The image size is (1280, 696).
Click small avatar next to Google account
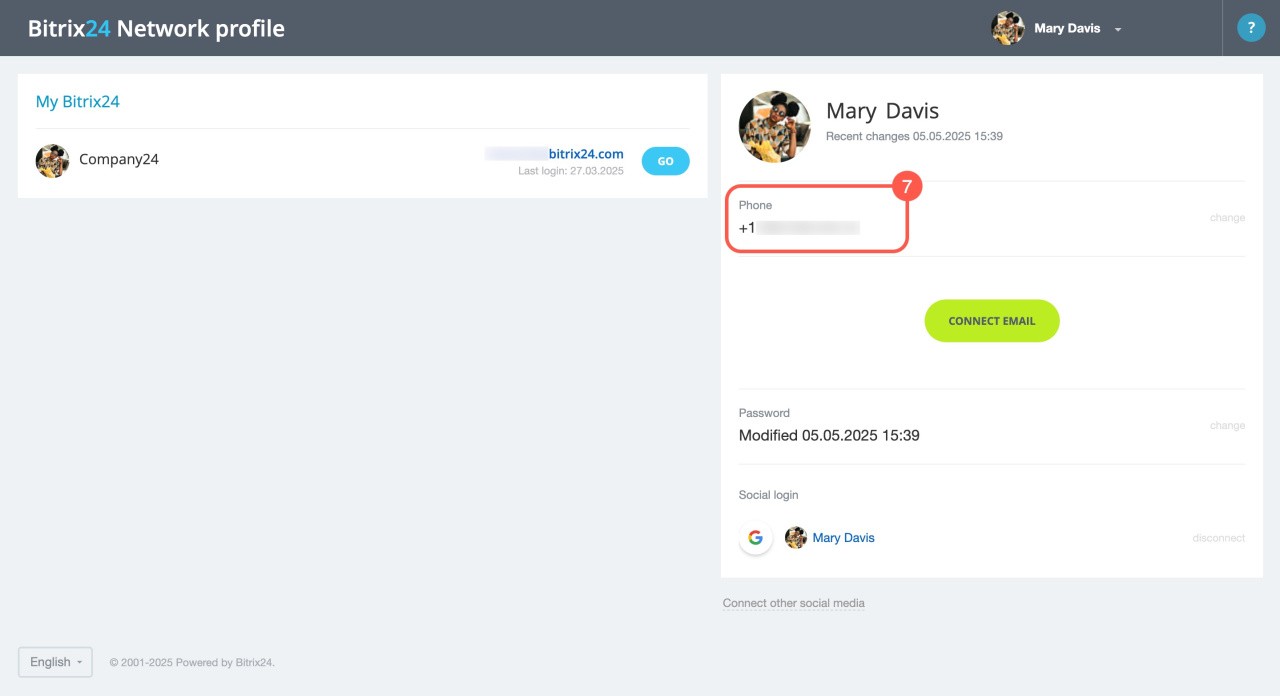tap(796, 538)
